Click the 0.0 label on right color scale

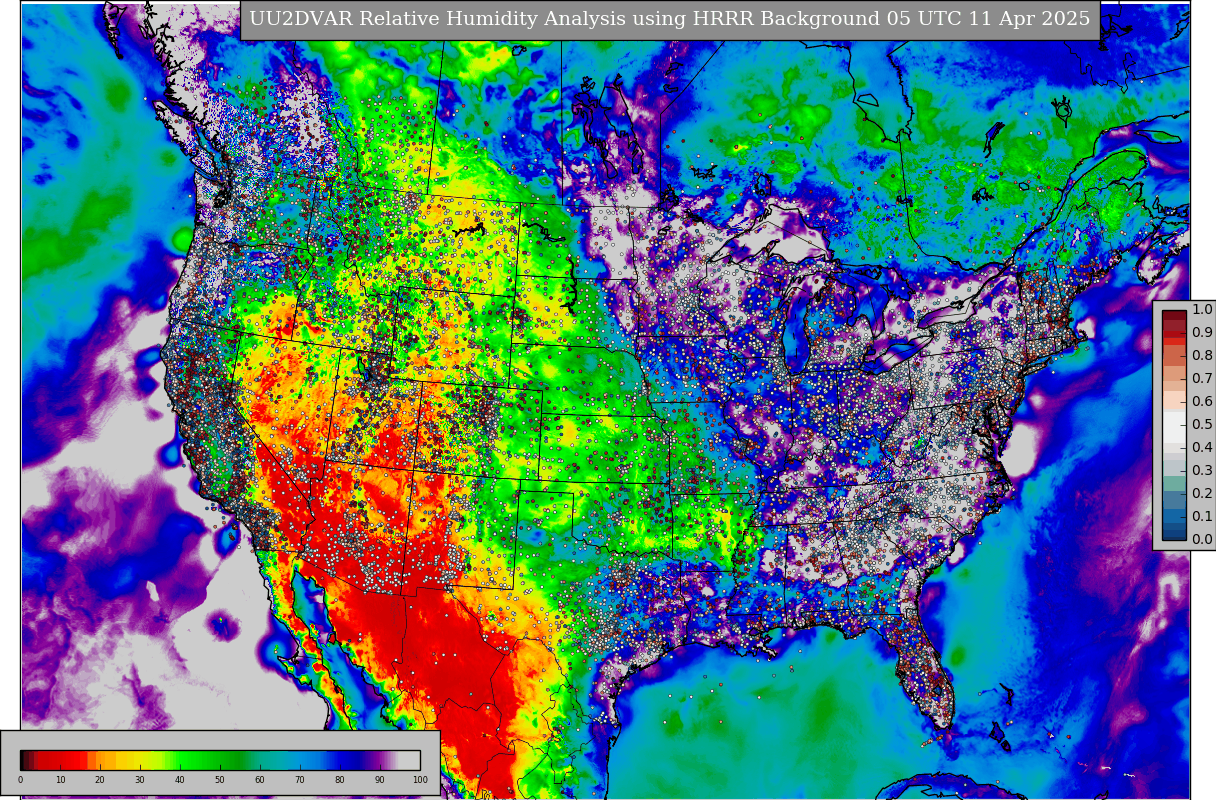click(1202, 540)
